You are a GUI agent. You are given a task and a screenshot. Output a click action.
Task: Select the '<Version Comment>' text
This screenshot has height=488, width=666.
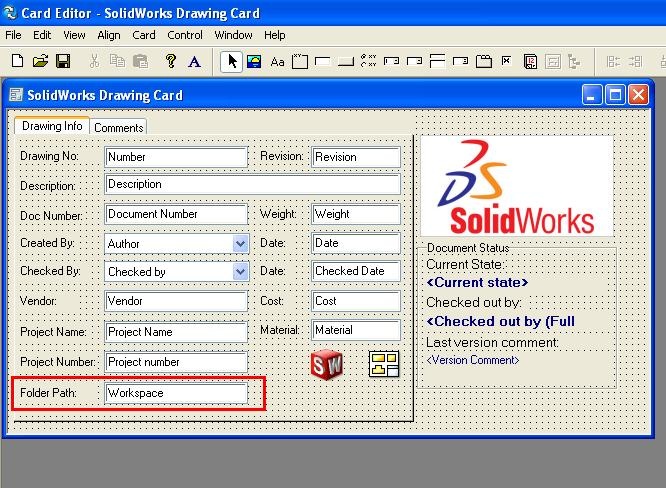pyautogui.click(x=472, y=360)
